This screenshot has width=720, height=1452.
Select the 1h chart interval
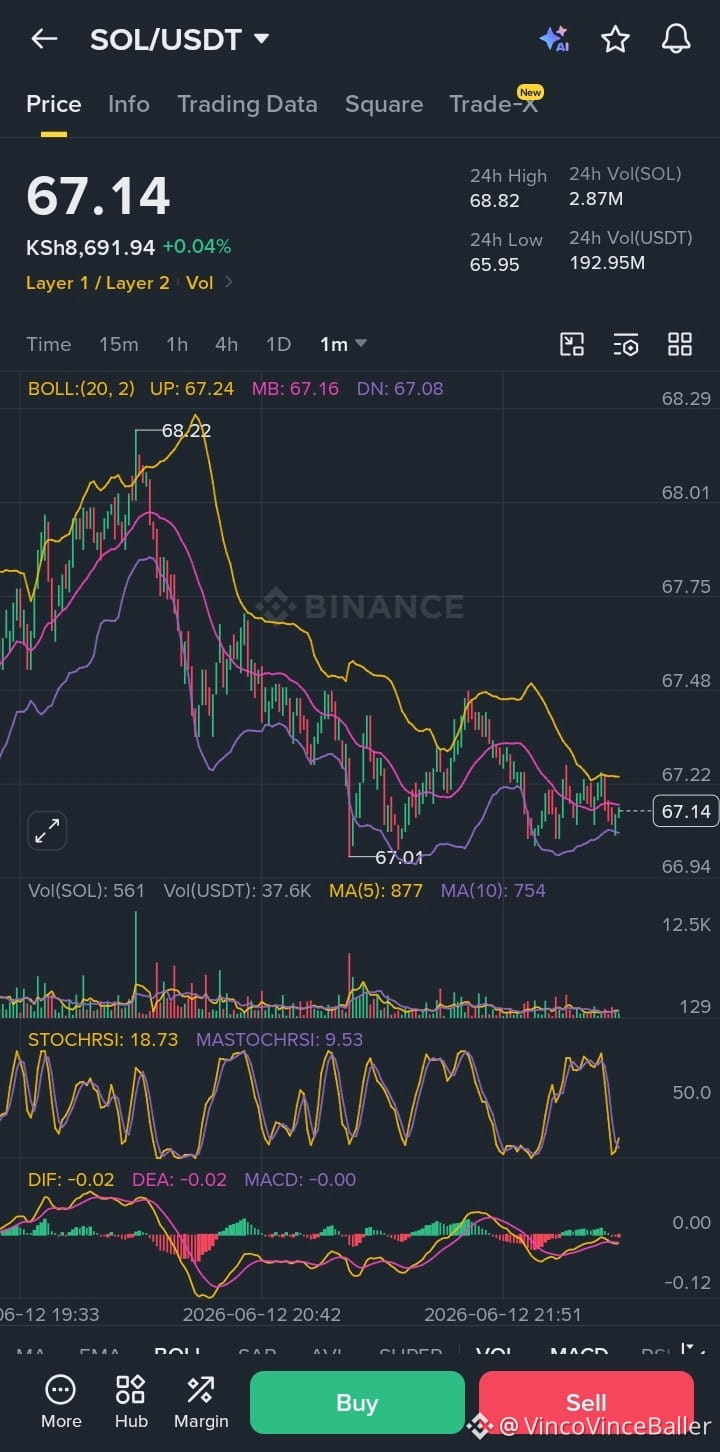pyautogui.click(x=177, y=344)
